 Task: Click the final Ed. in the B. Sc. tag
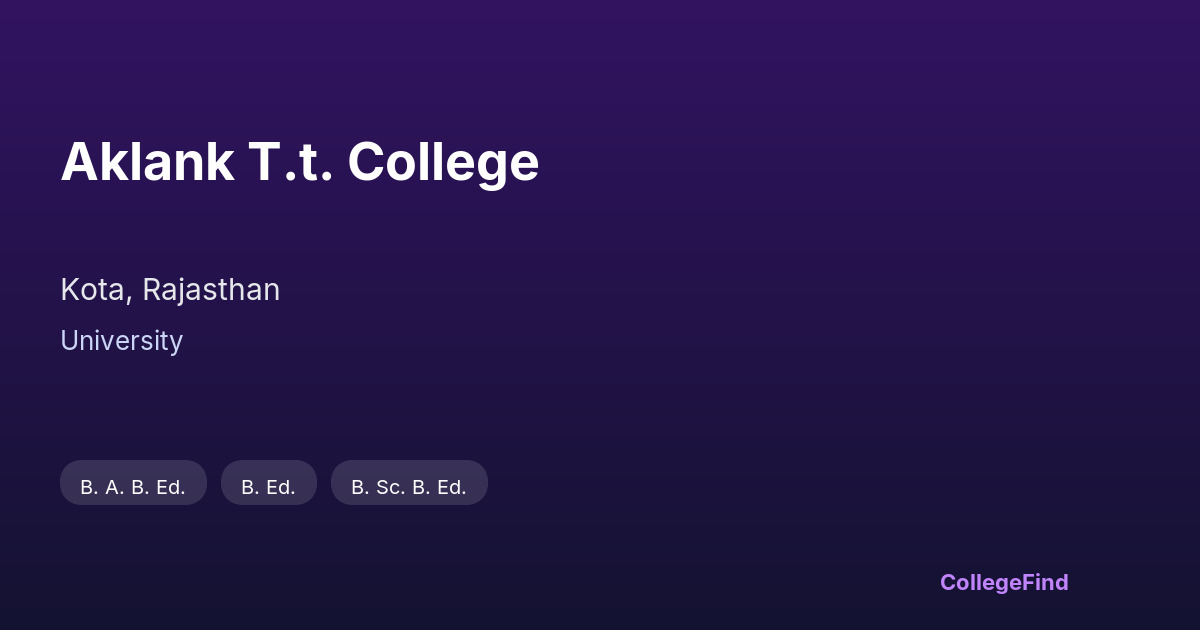pyautogui.click(x=450, y=487)
